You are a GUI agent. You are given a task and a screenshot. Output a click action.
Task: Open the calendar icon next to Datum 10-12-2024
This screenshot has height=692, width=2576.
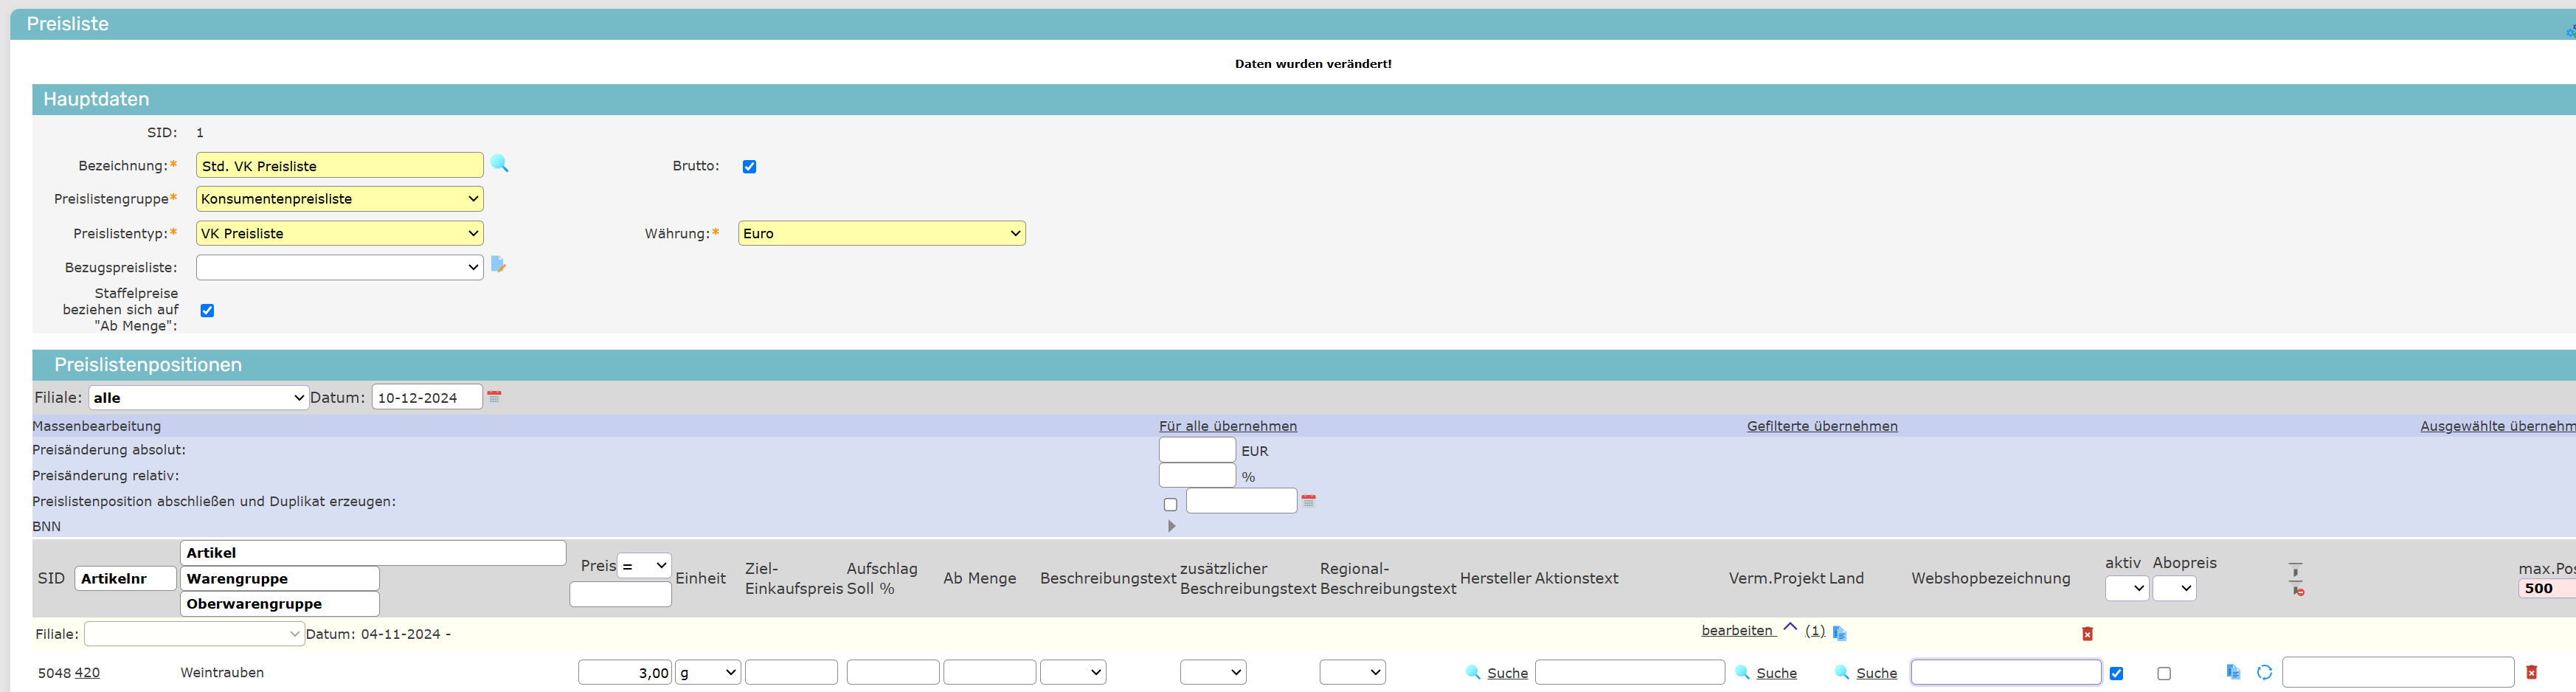(494, 397)
